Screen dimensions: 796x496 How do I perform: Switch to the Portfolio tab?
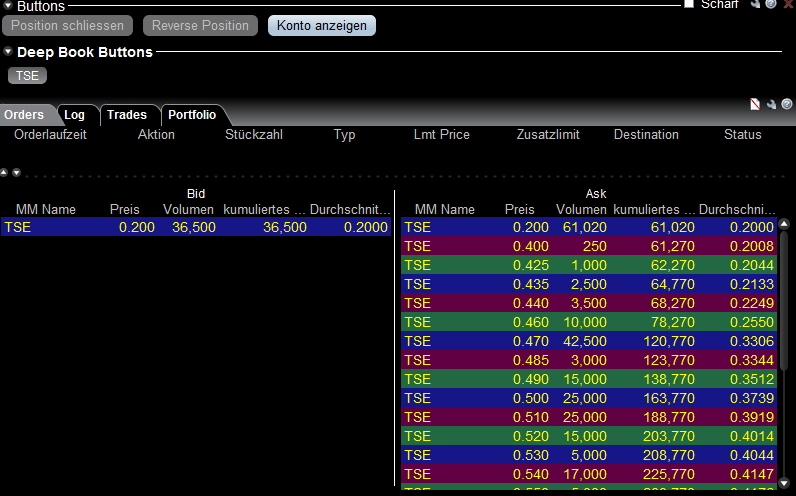(x=192, y=115)
